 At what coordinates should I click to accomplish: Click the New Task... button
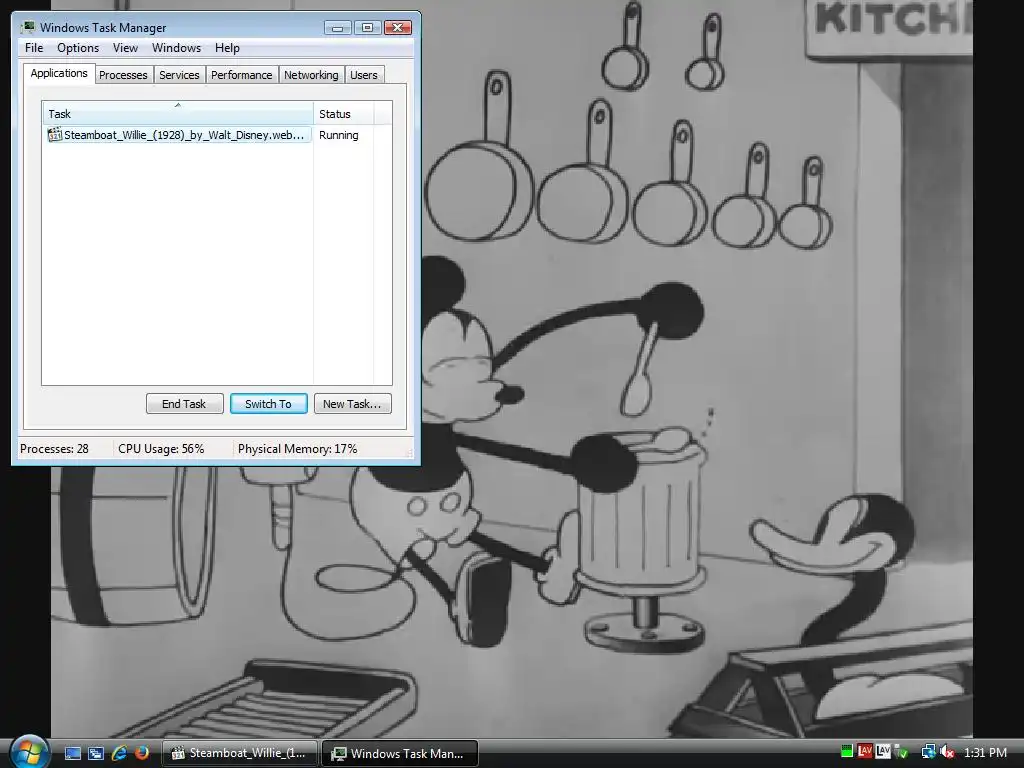(352, 404)
